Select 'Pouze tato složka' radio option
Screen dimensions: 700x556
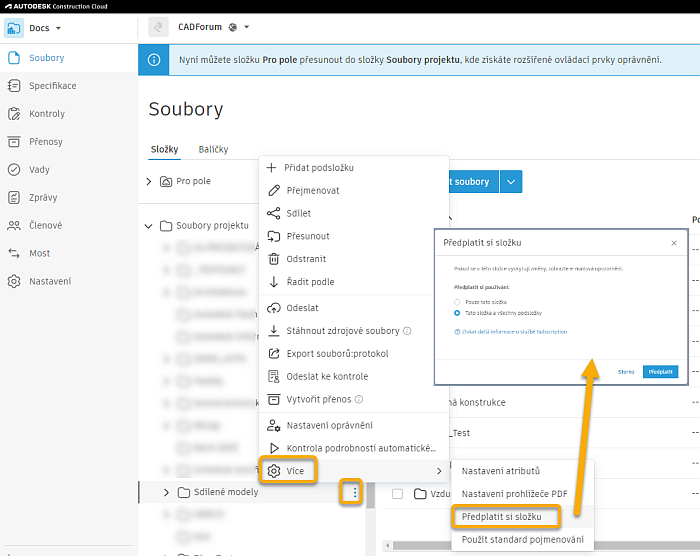coord(458,300)
